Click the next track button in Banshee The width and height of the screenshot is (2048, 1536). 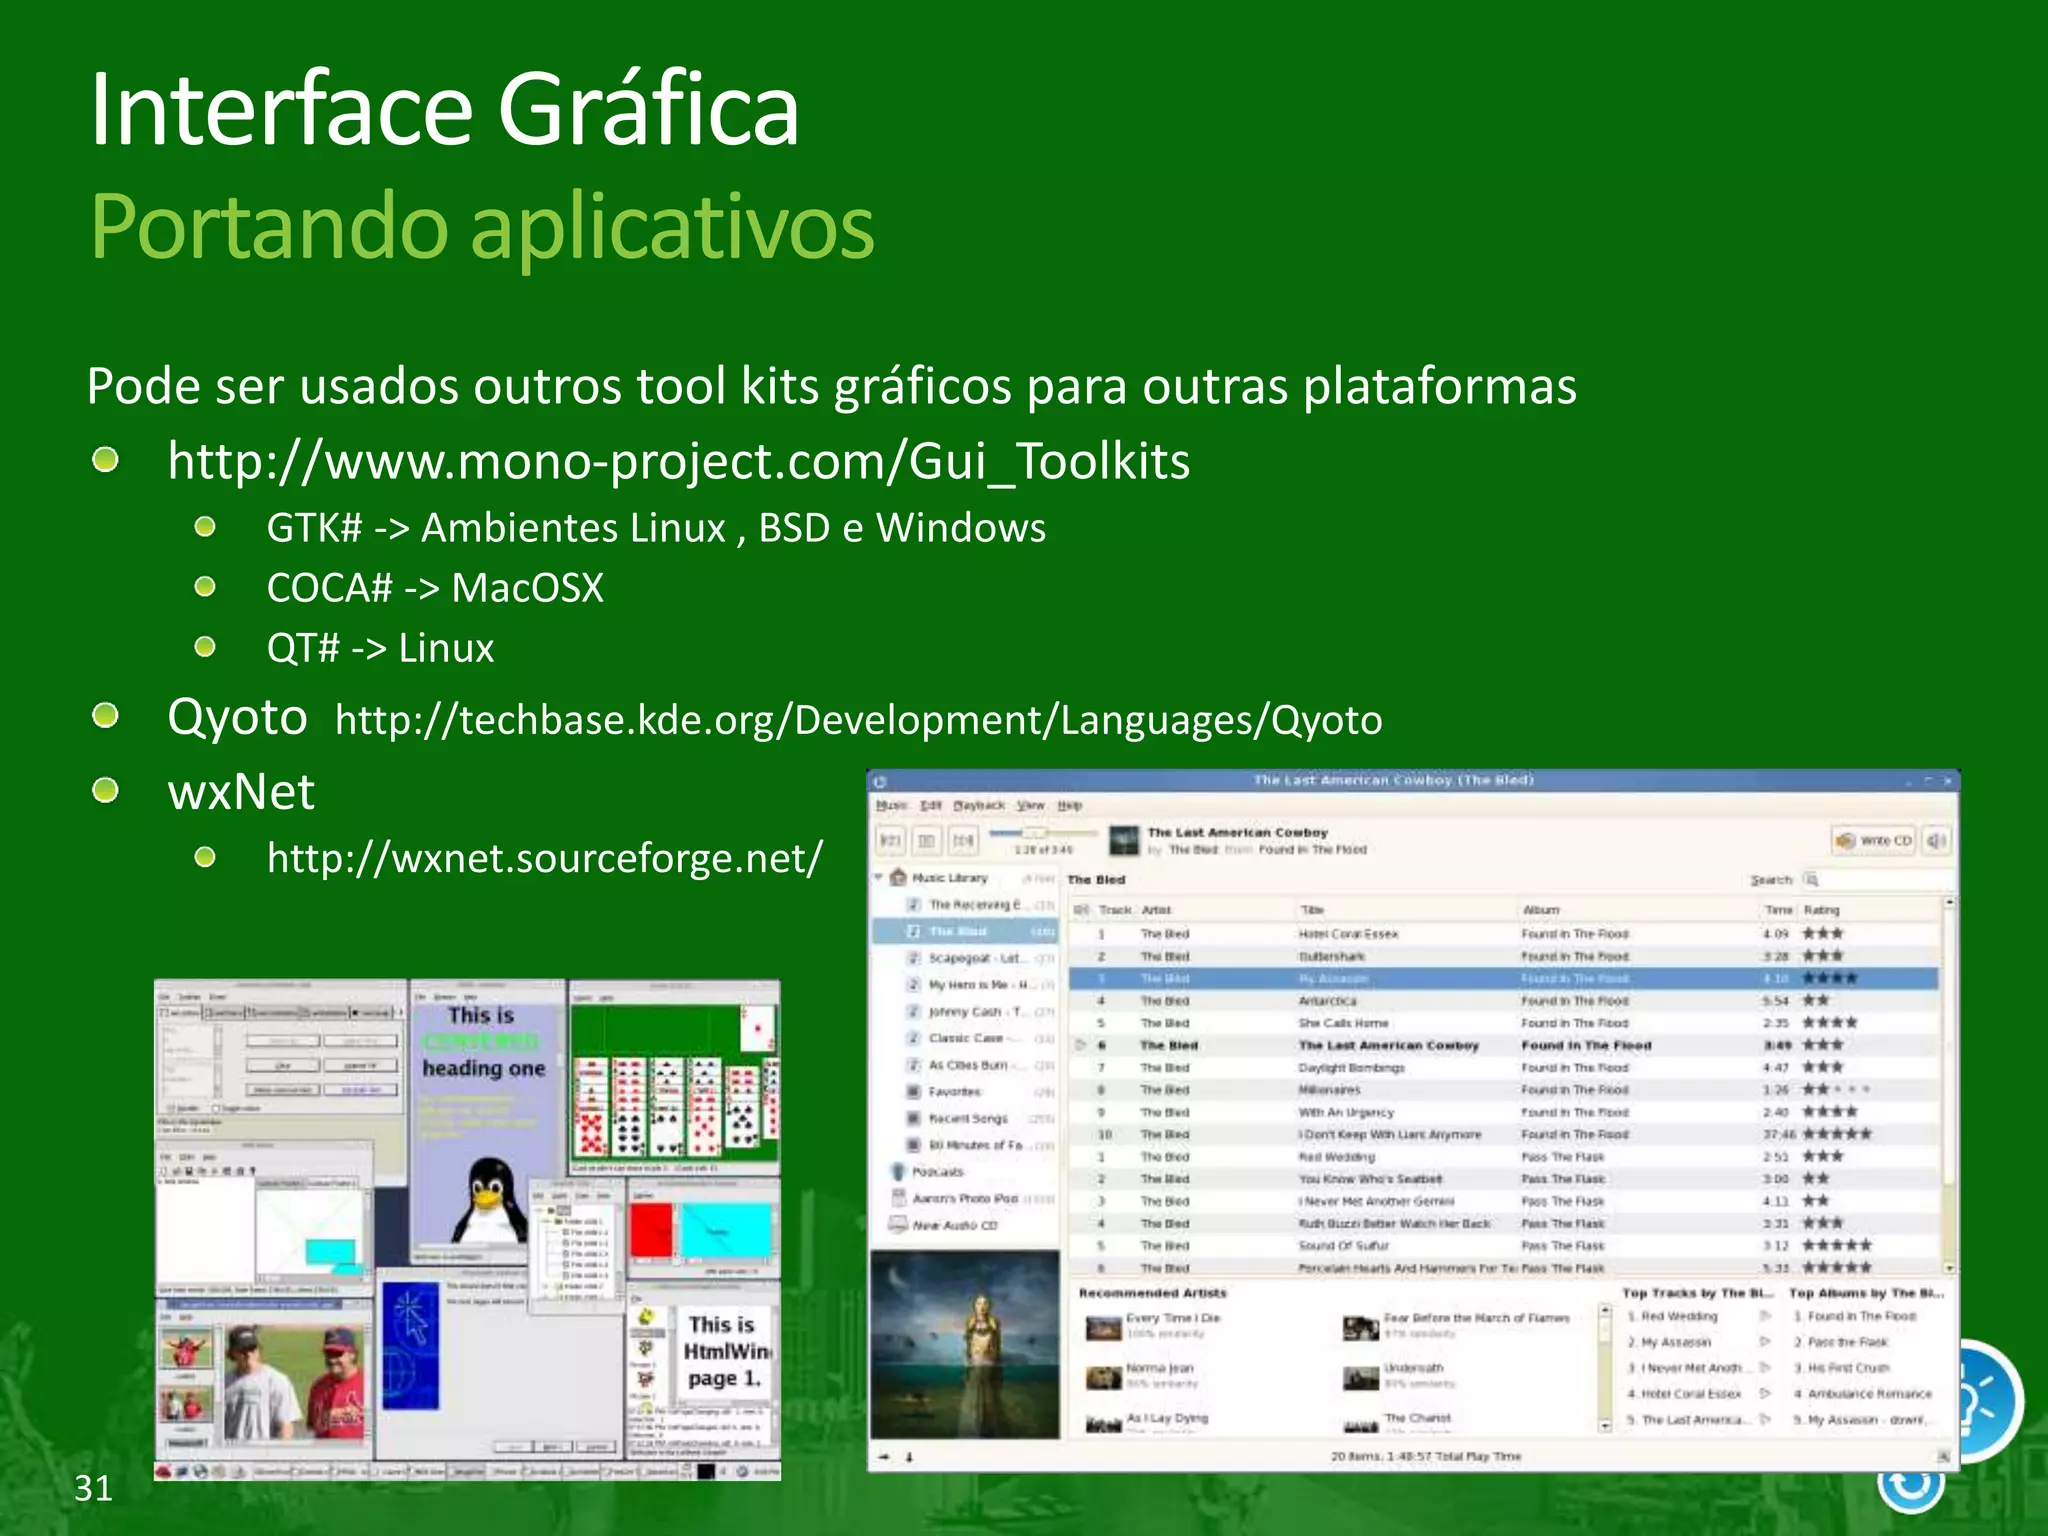[963, 840]
